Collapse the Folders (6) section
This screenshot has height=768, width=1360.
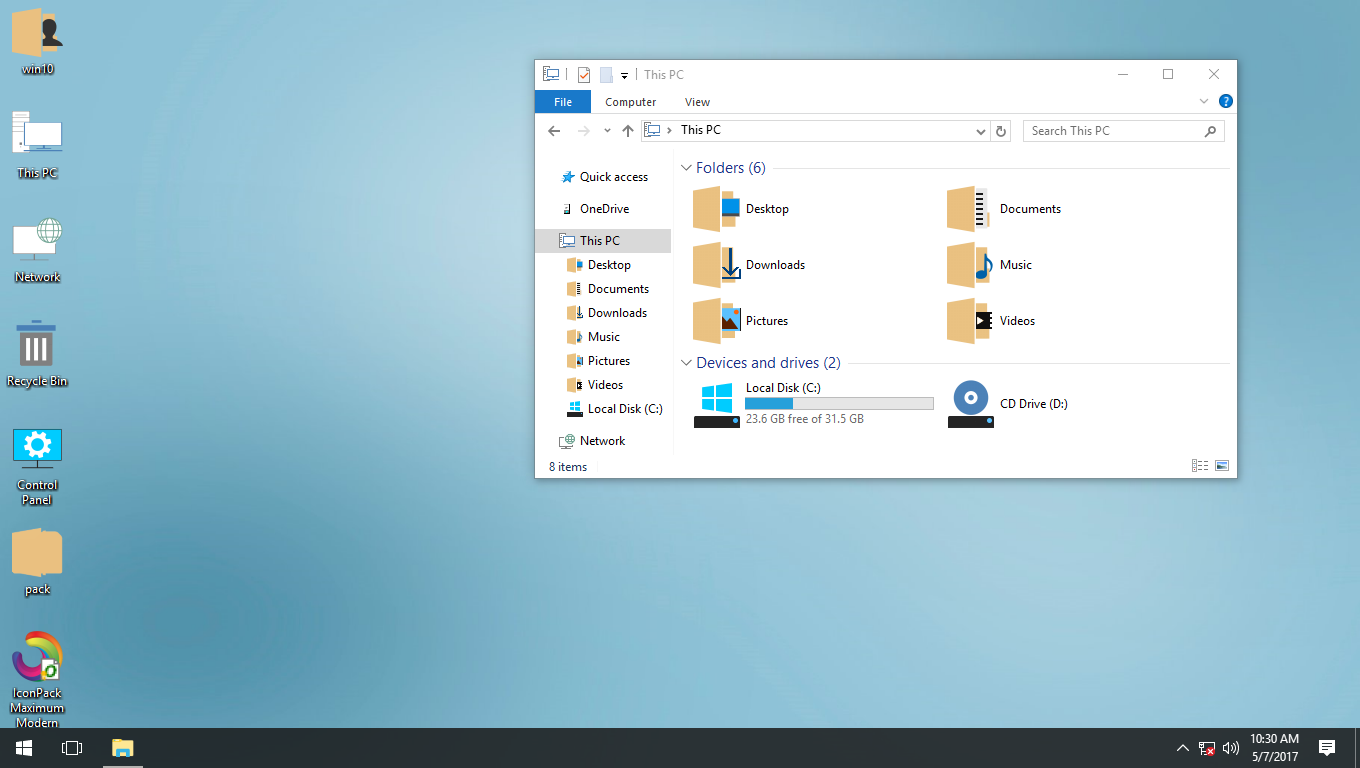pyautogui.click(x=686, y=167)
